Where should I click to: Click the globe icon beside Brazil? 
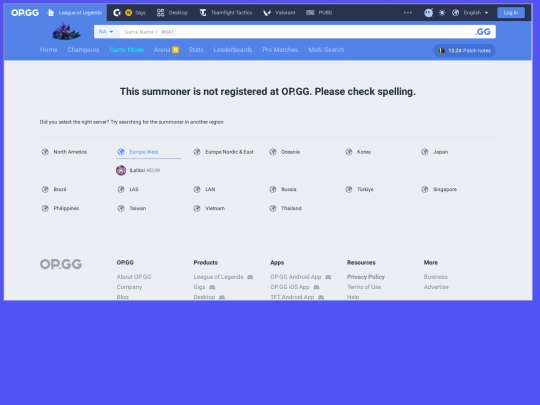point(45,189)
